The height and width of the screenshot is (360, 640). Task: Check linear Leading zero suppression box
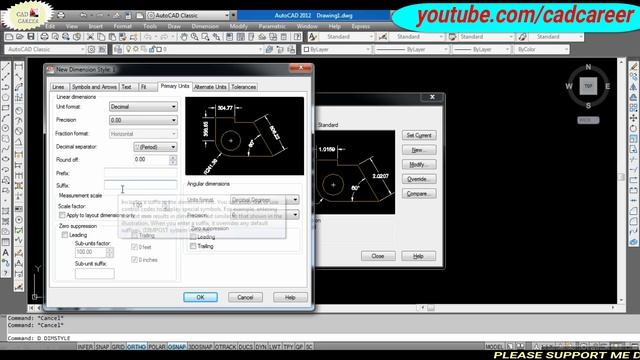[x=64, y=235]
